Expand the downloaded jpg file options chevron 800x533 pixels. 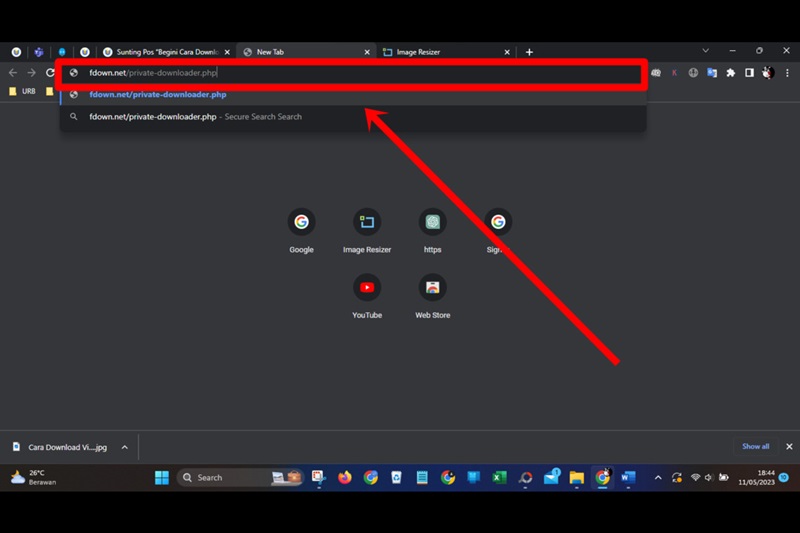(126, 447)
